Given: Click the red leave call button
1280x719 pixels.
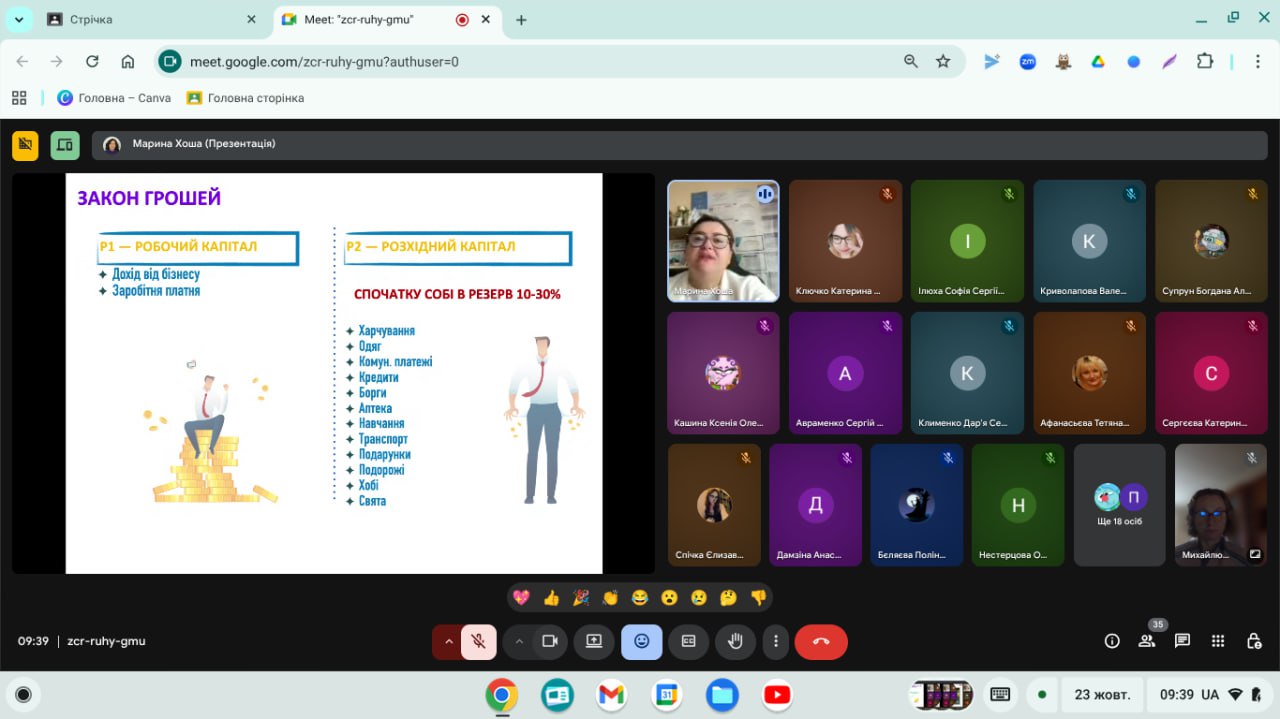Looking at the screenshot, I should click(x=821, y=642).
